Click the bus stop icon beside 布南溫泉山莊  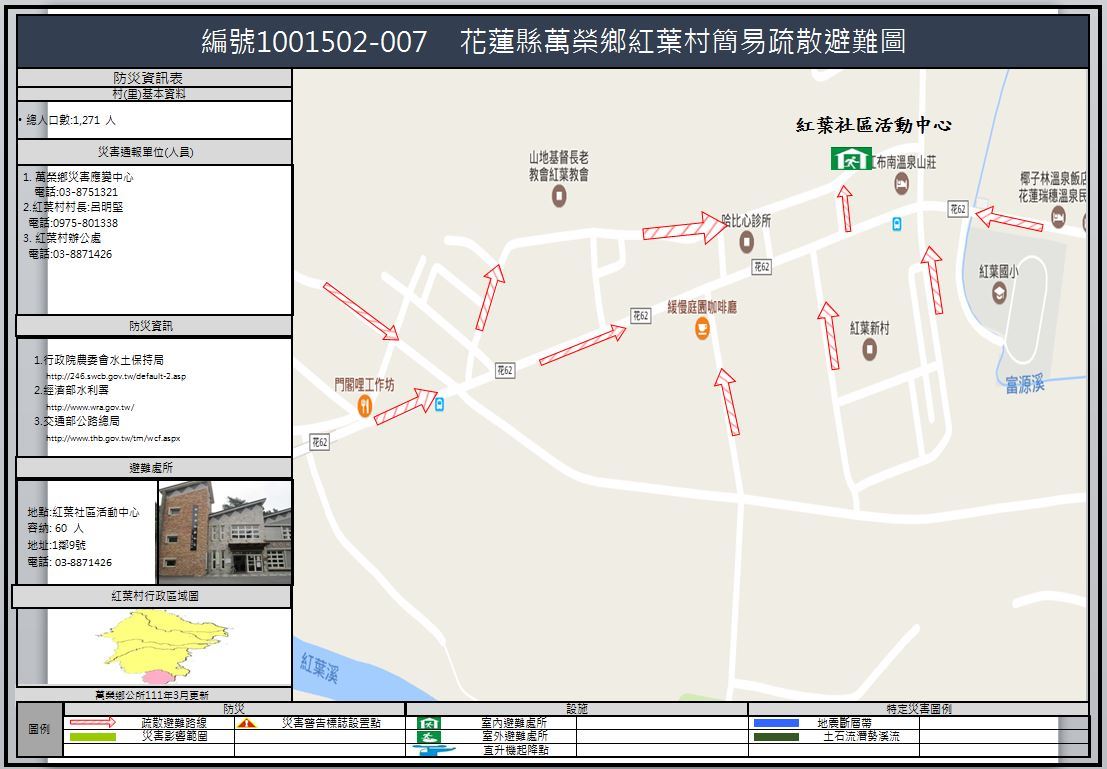coord(896,224)
